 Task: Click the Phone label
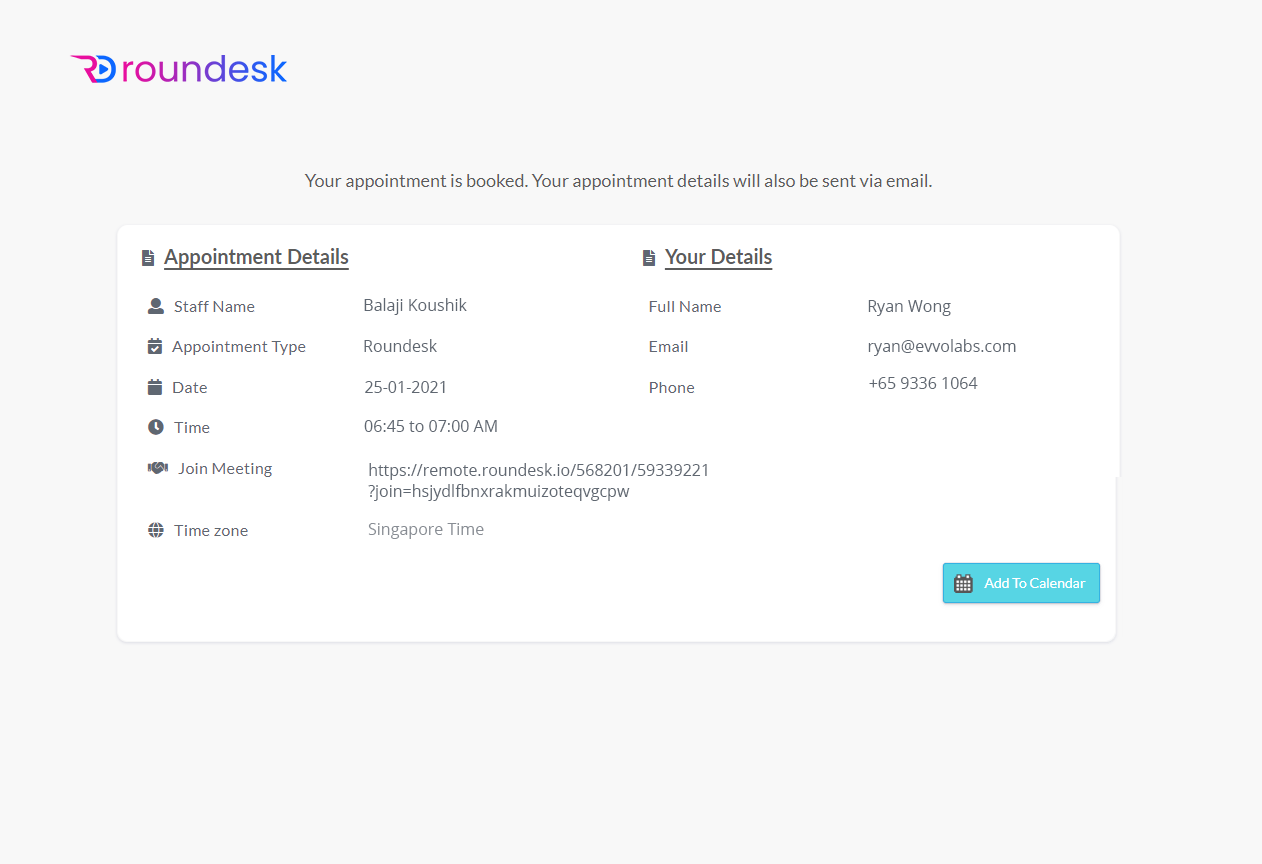[x=671, y=388]
